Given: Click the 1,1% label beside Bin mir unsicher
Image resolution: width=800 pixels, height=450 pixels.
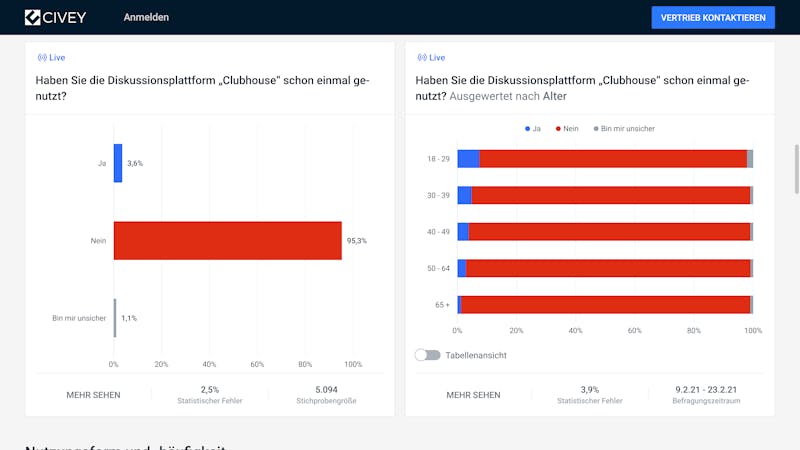Looking at the screenshot, I should (x=129, y=318).
